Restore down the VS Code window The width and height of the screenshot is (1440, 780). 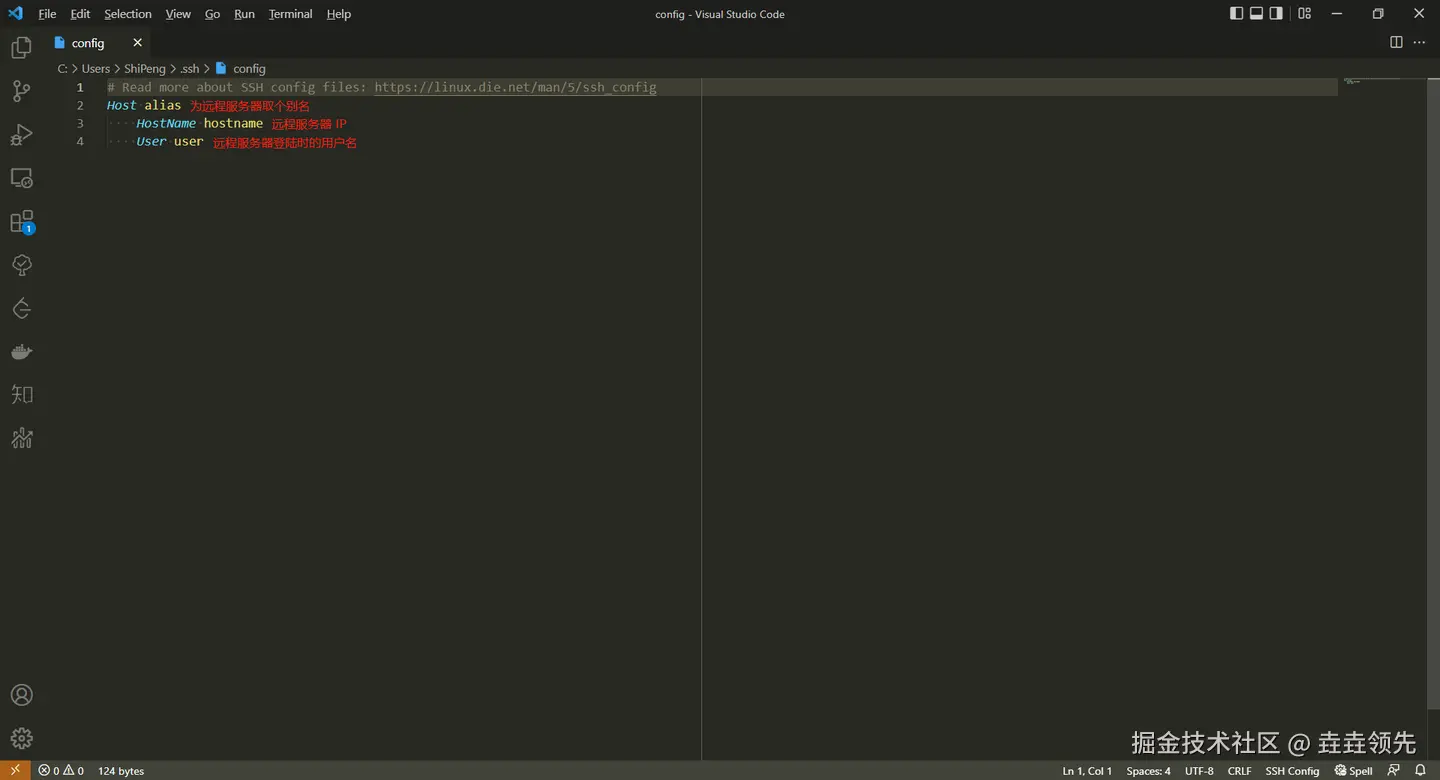pos(1378,14)
